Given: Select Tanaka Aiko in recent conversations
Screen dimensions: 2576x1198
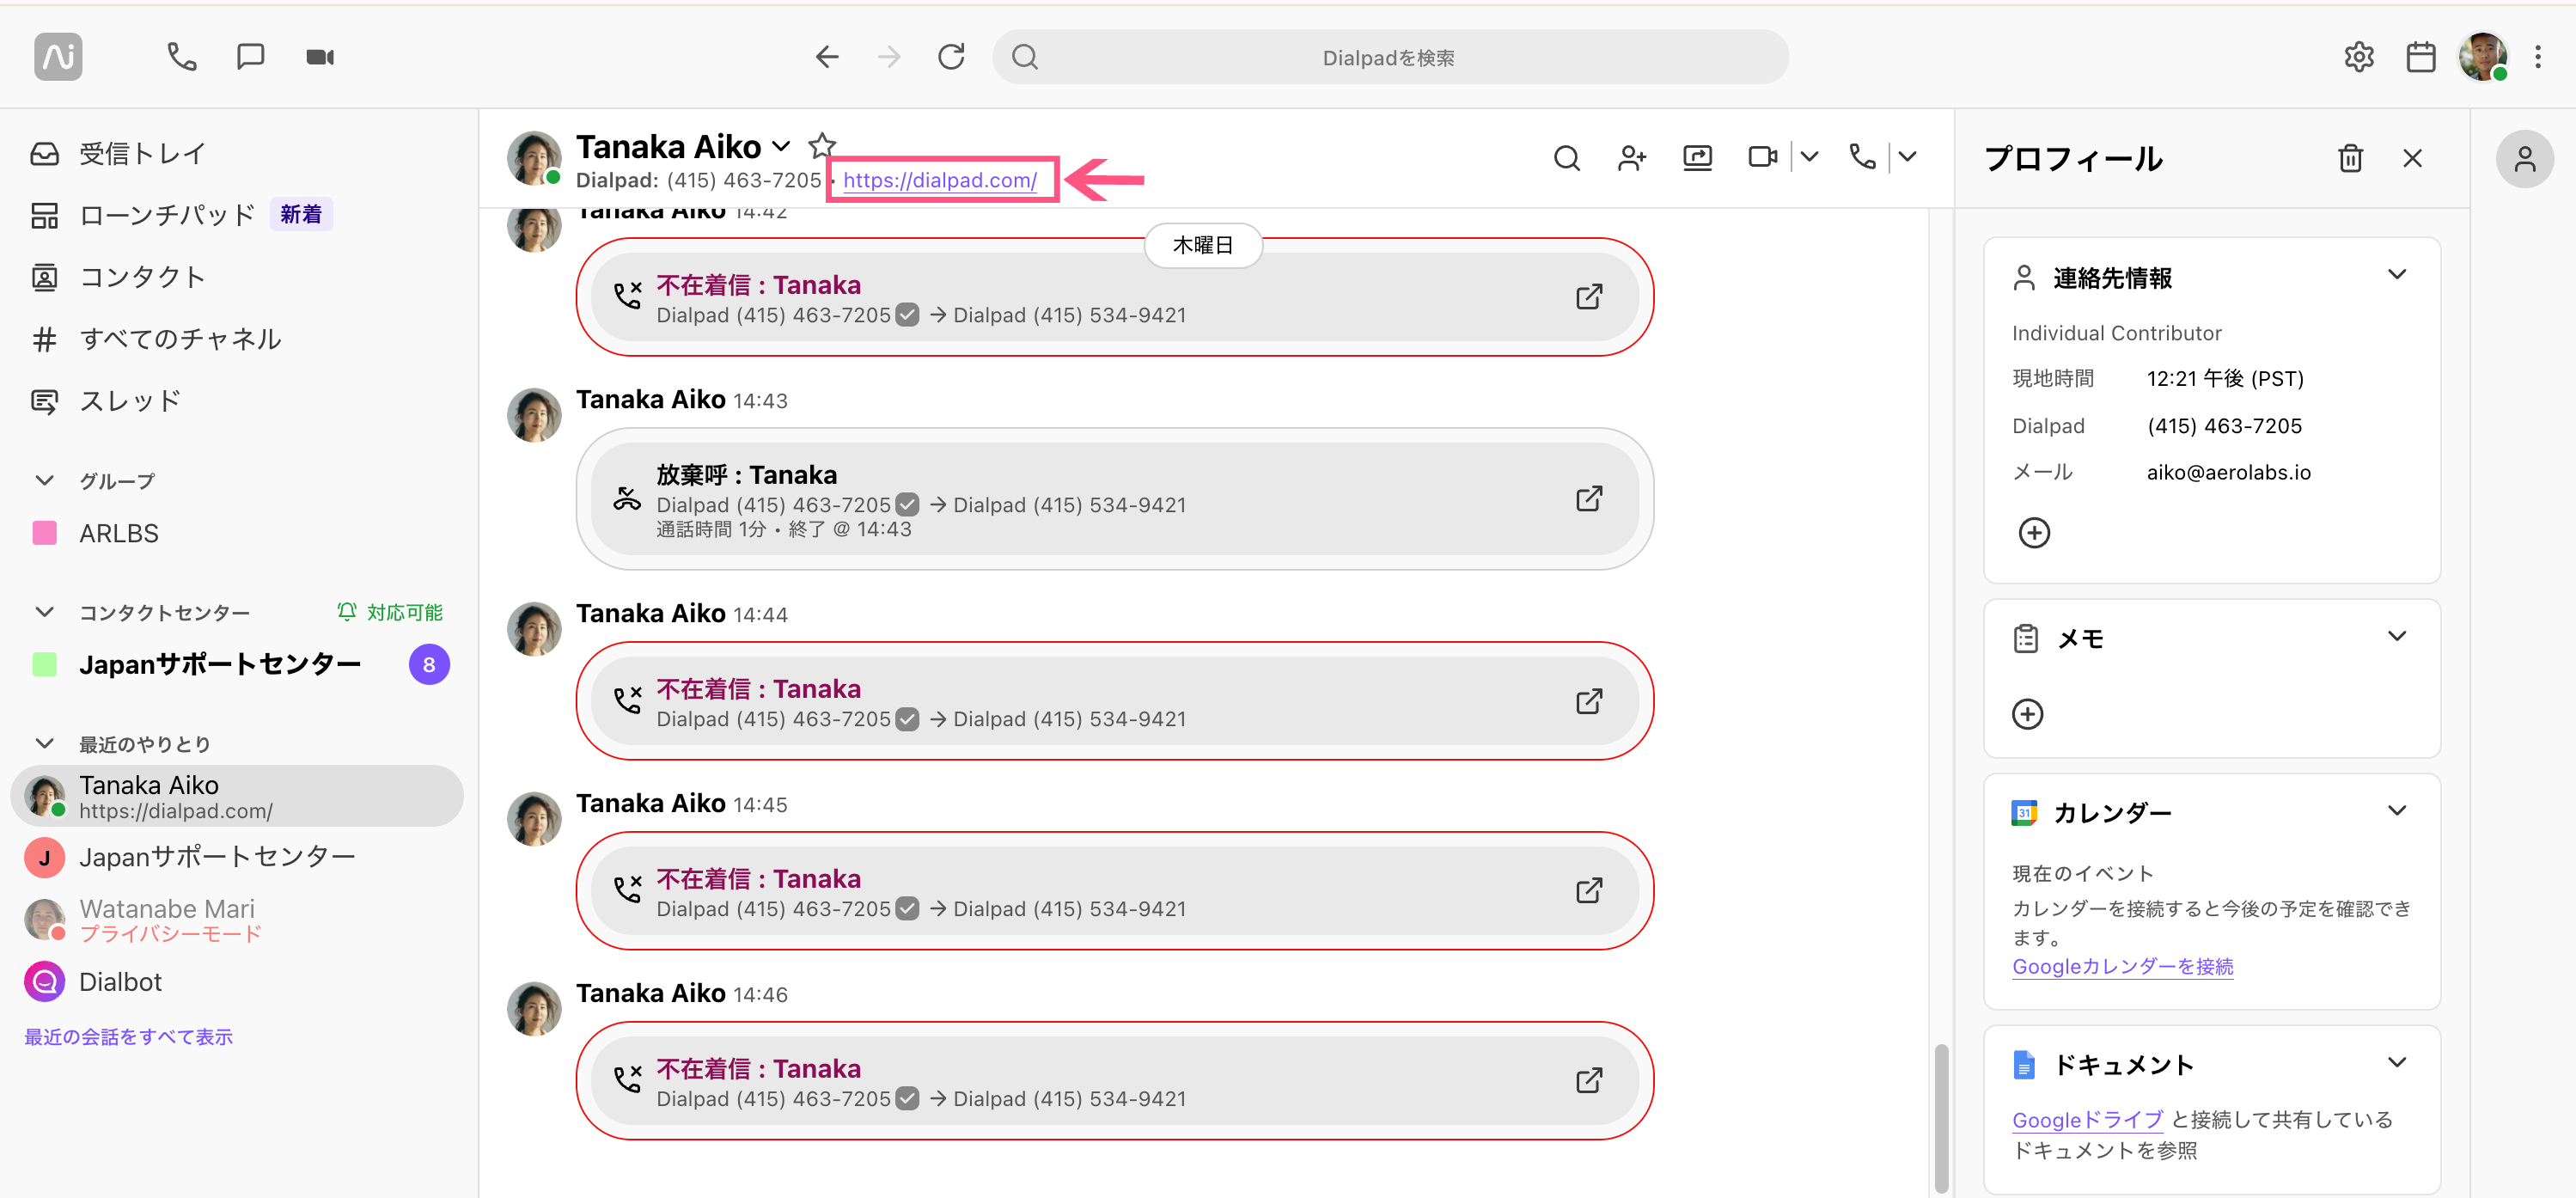Looking at the screenshot, I should pyautogui.click(x=238, y=796).
